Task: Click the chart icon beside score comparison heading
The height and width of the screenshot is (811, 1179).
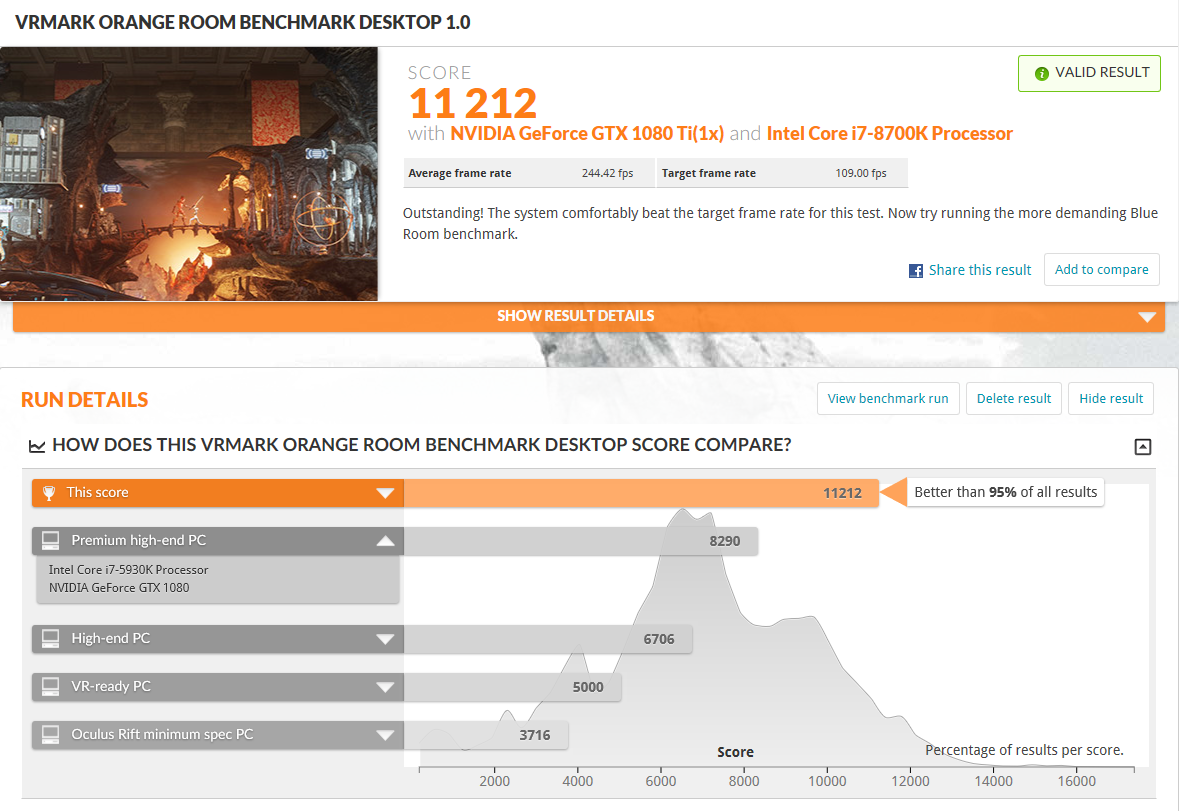Action: tap(37, 446)
